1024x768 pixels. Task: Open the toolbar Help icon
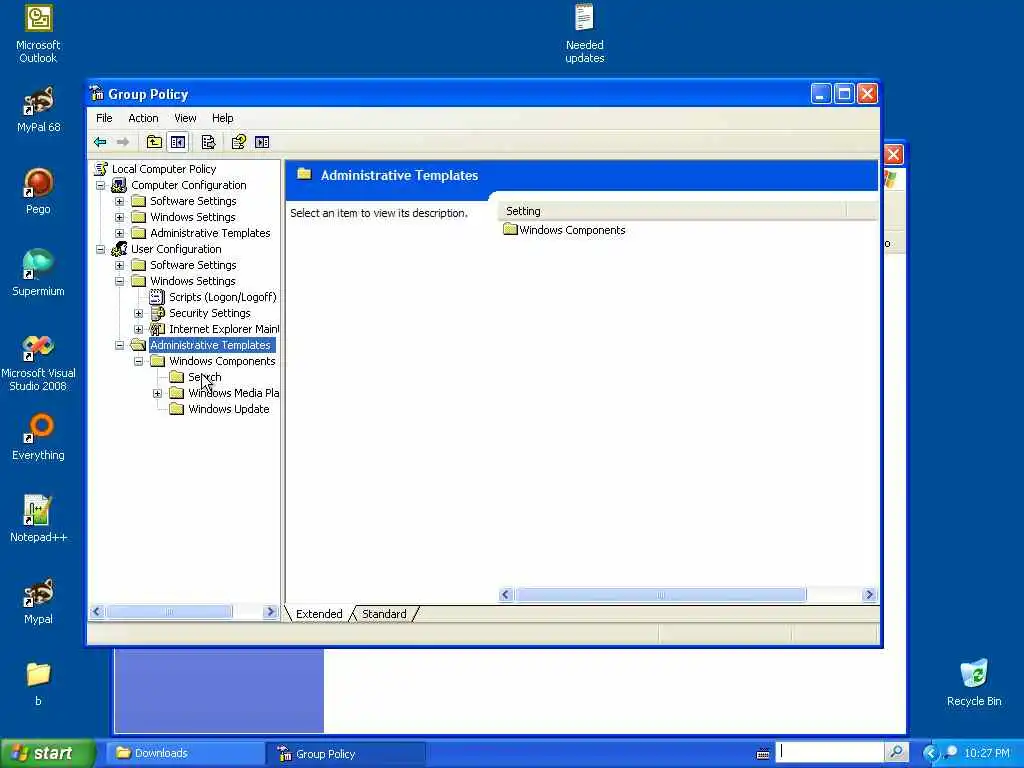coord(238,142)
